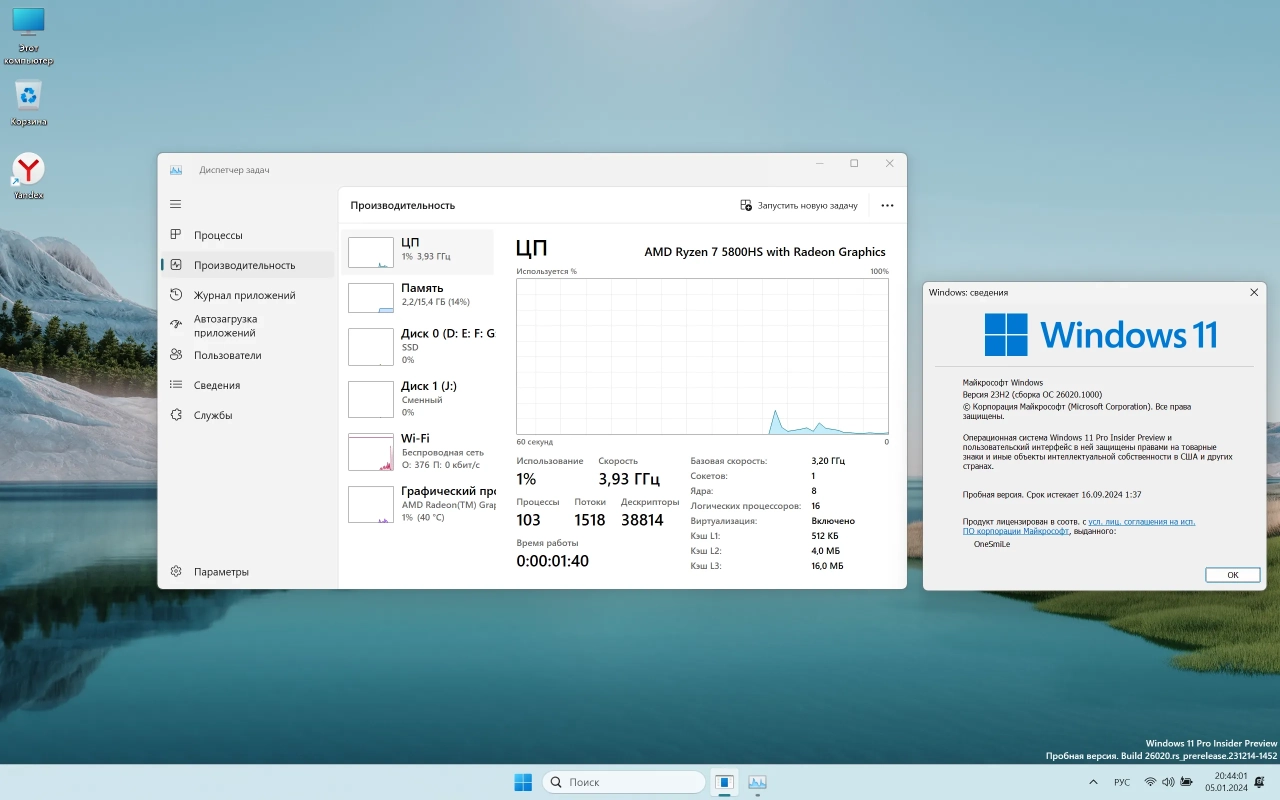Click the Wi-Fi tray icon

point(1150,782)
